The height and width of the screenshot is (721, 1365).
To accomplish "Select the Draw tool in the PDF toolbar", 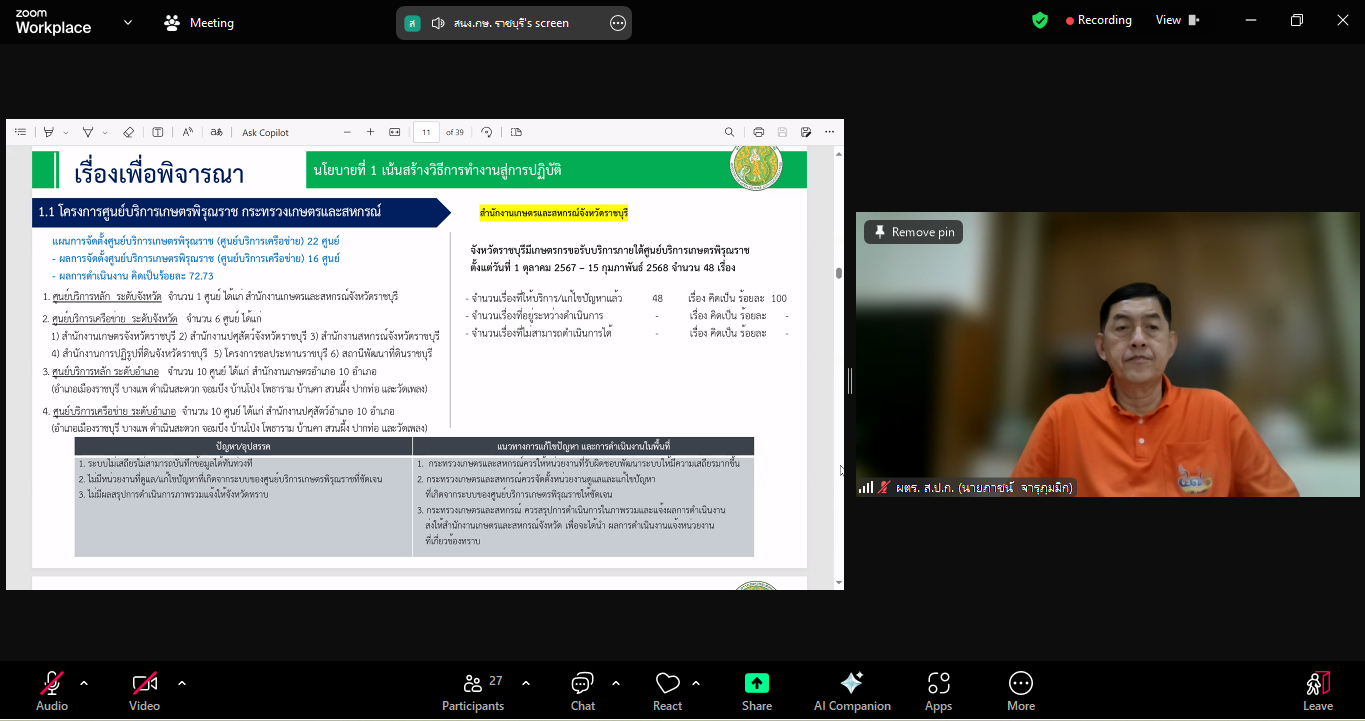I will [47, 131].
